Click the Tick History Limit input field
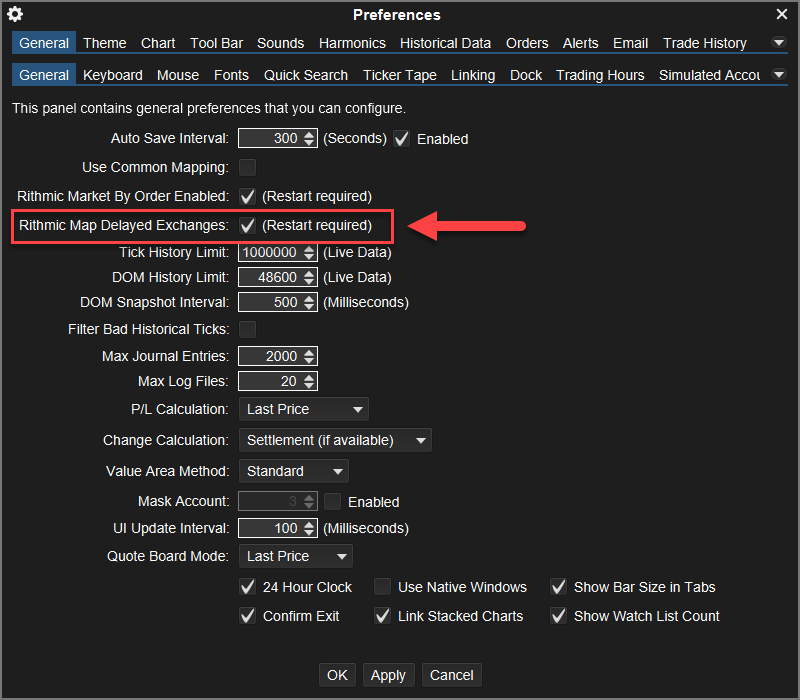Image resolution: width=800 pixels, height=700 pixels. click(x=269, y=253)
